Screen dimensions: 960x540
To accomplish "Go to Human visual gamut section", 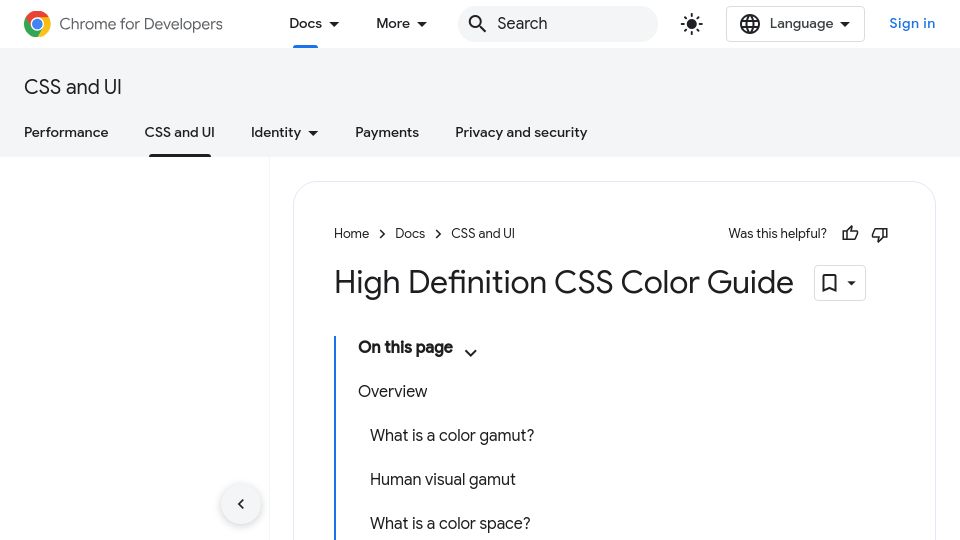I will (443, 479).
